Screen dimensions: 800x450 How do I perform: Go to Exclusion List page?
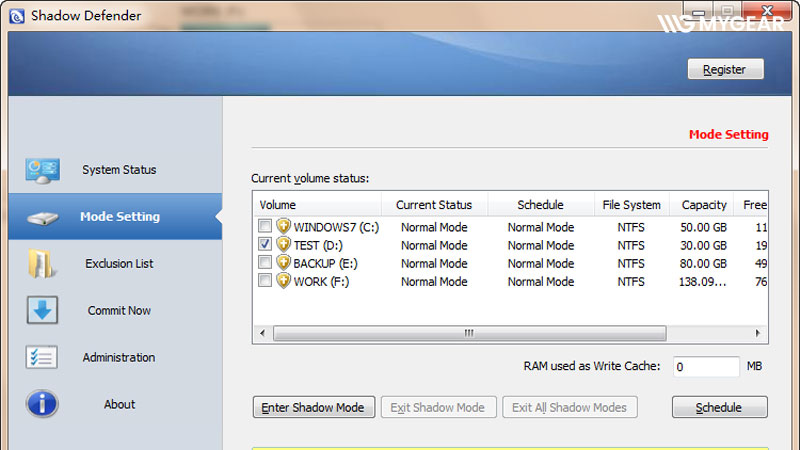115,263
